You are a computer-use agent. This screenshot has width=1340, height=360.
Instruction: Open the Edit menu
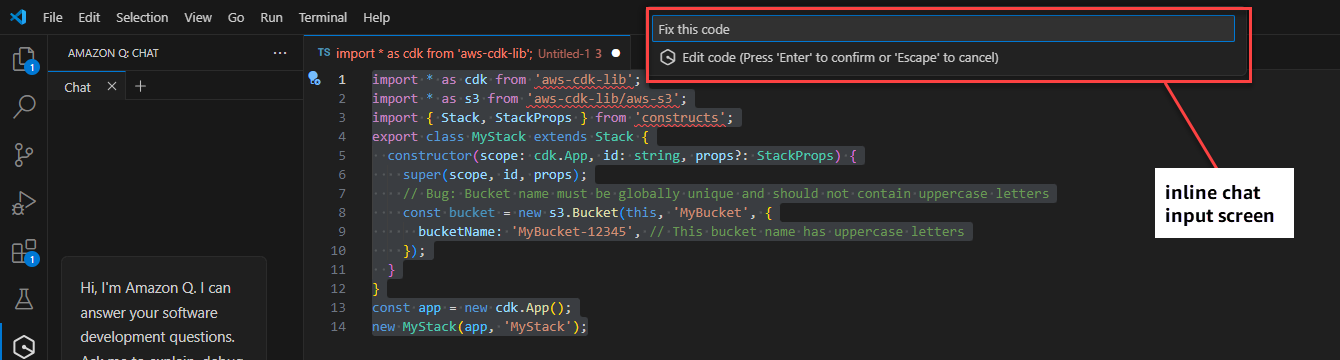pos(89,18)
